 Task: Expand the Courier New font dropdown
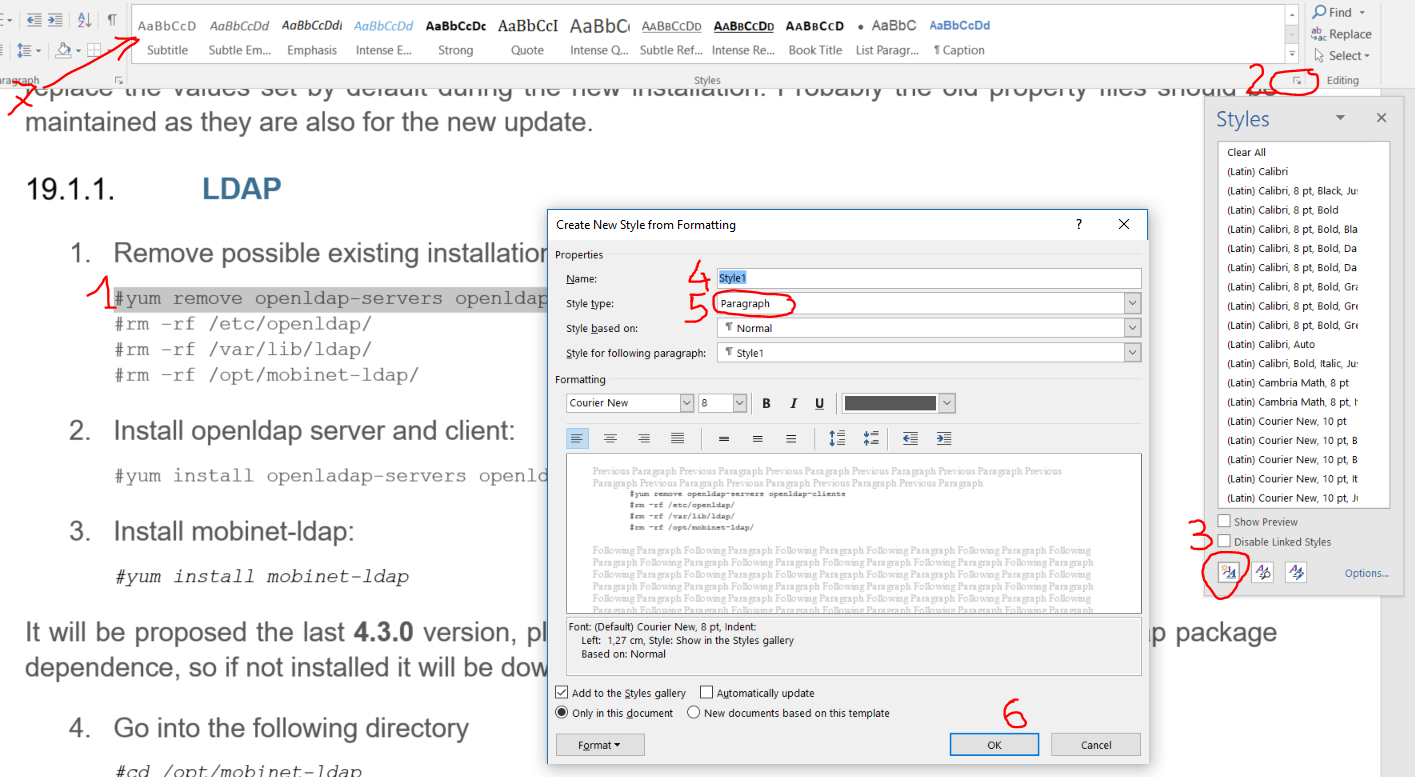(686, 403)
